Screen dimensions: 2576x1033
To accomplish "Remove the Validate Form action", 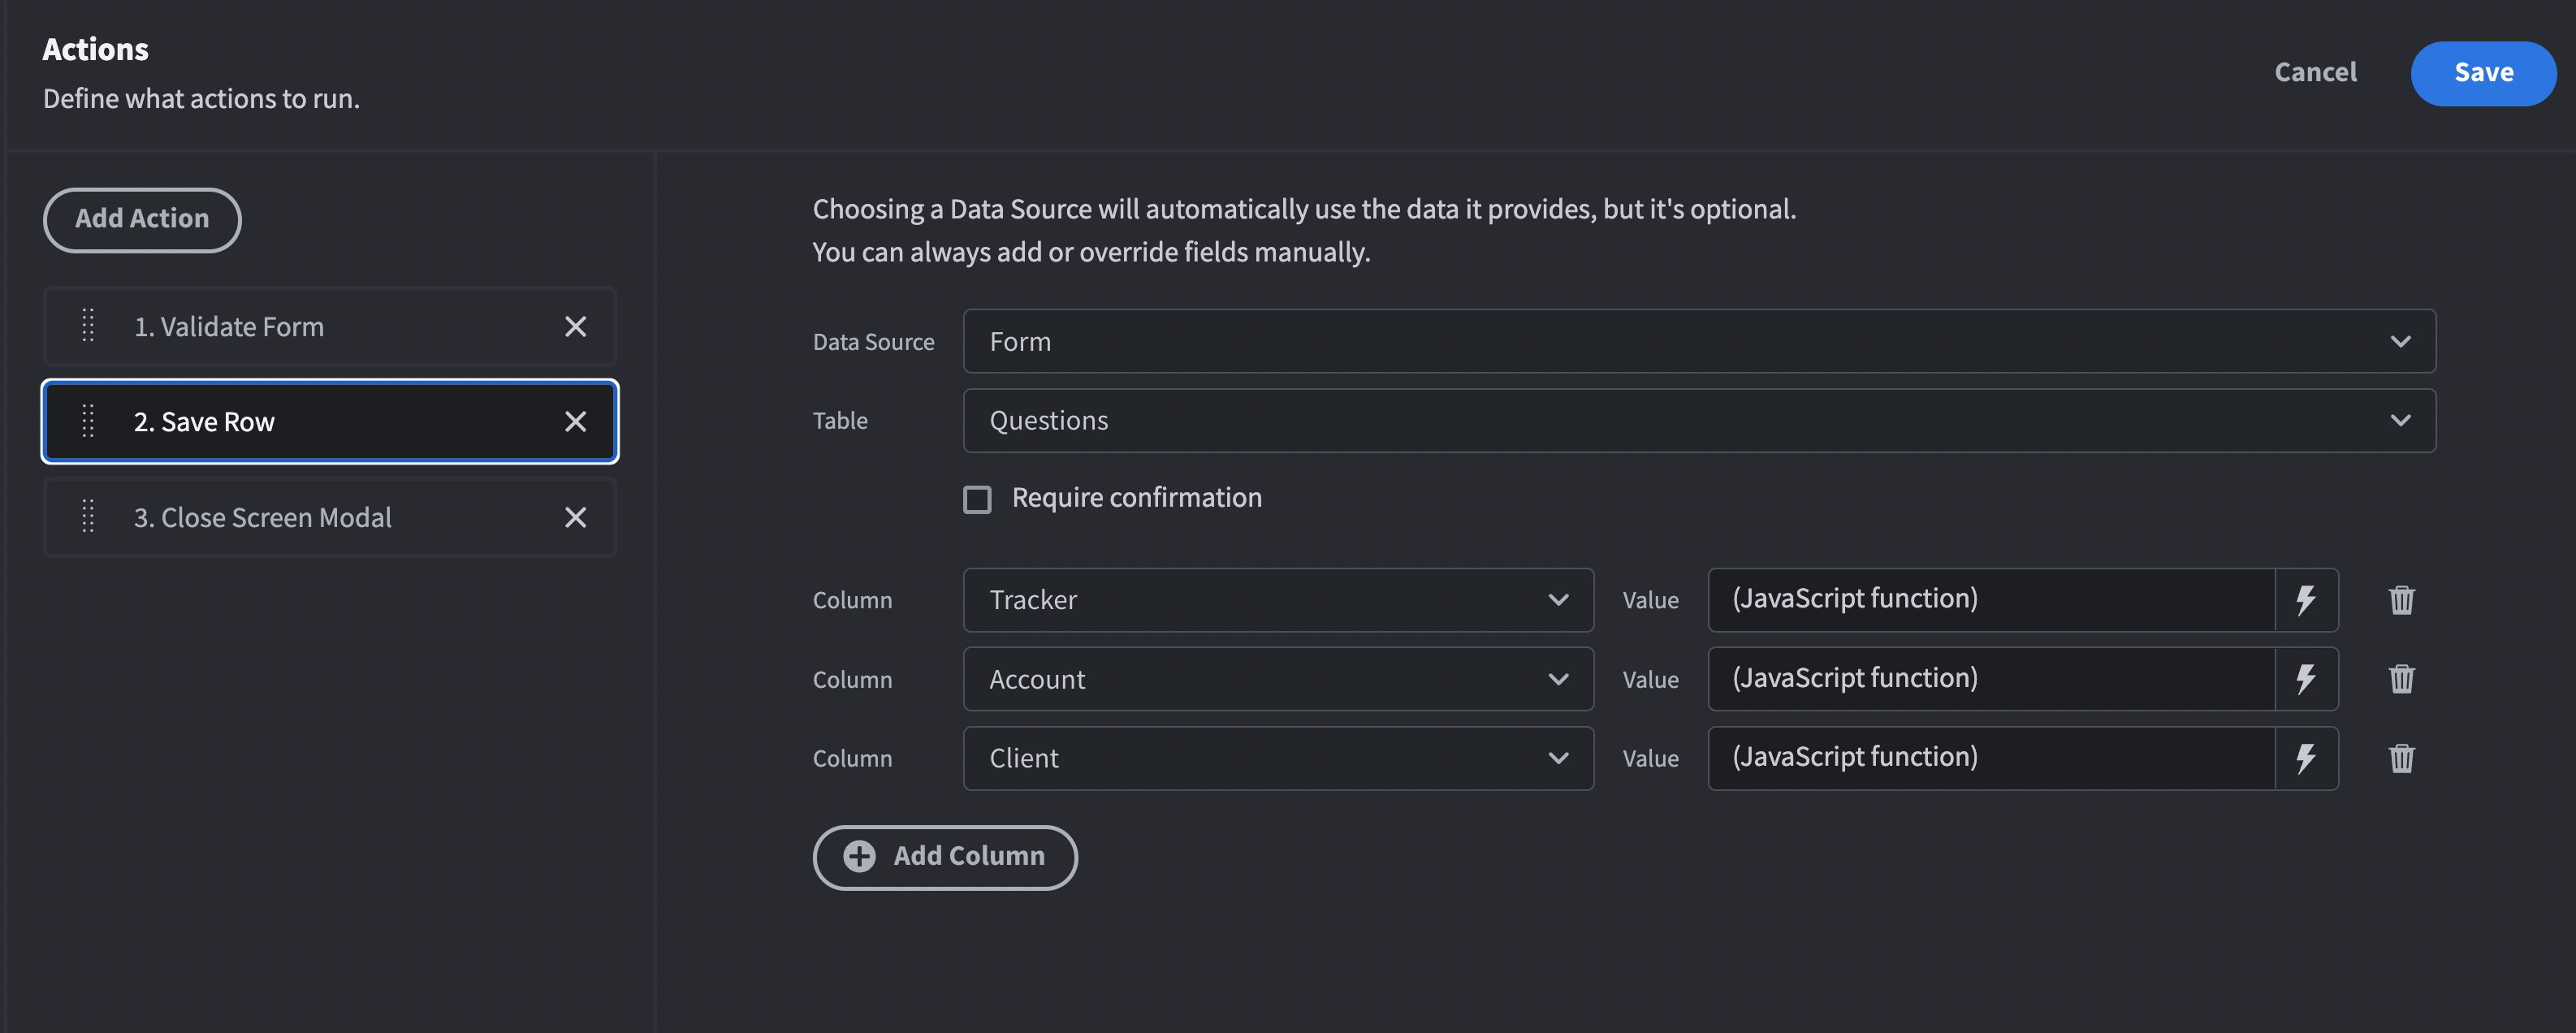I will coord(575,327).
